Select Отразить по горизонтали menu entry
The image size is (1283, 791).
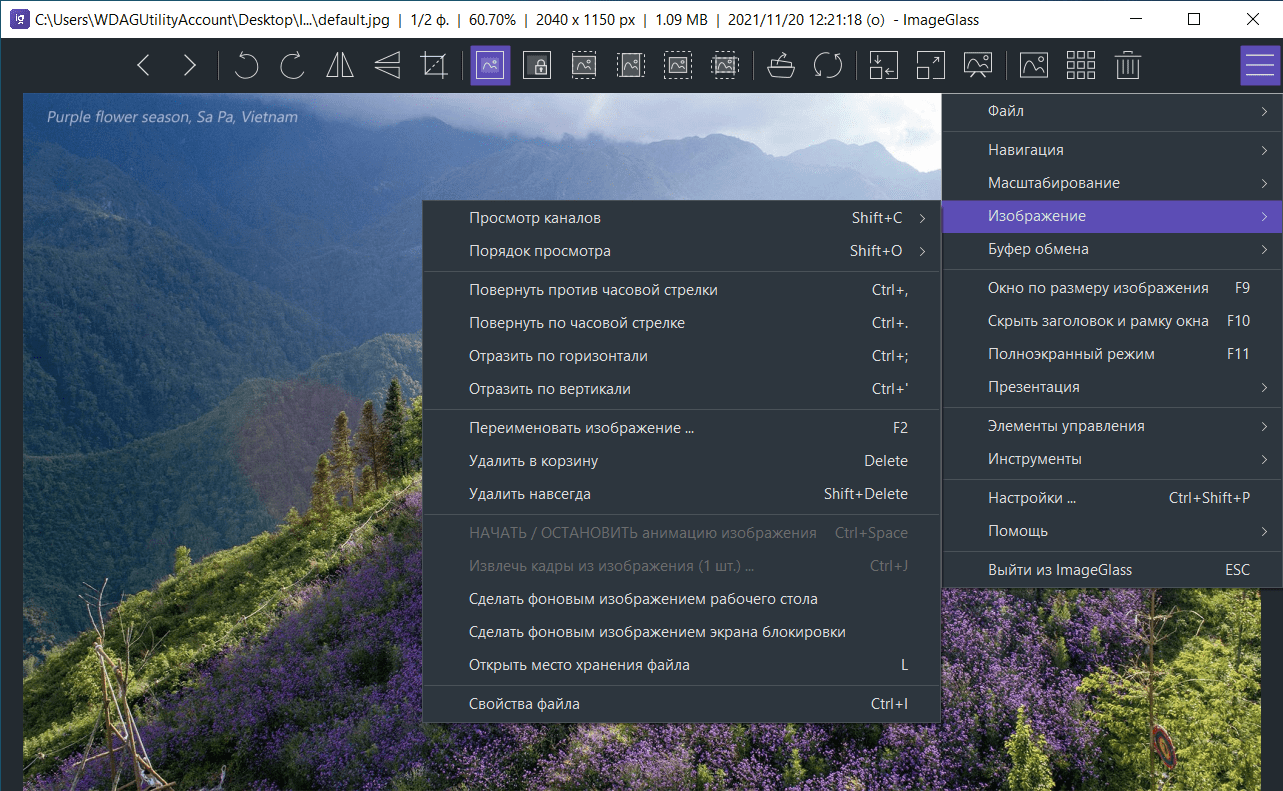tap(681, 356)
